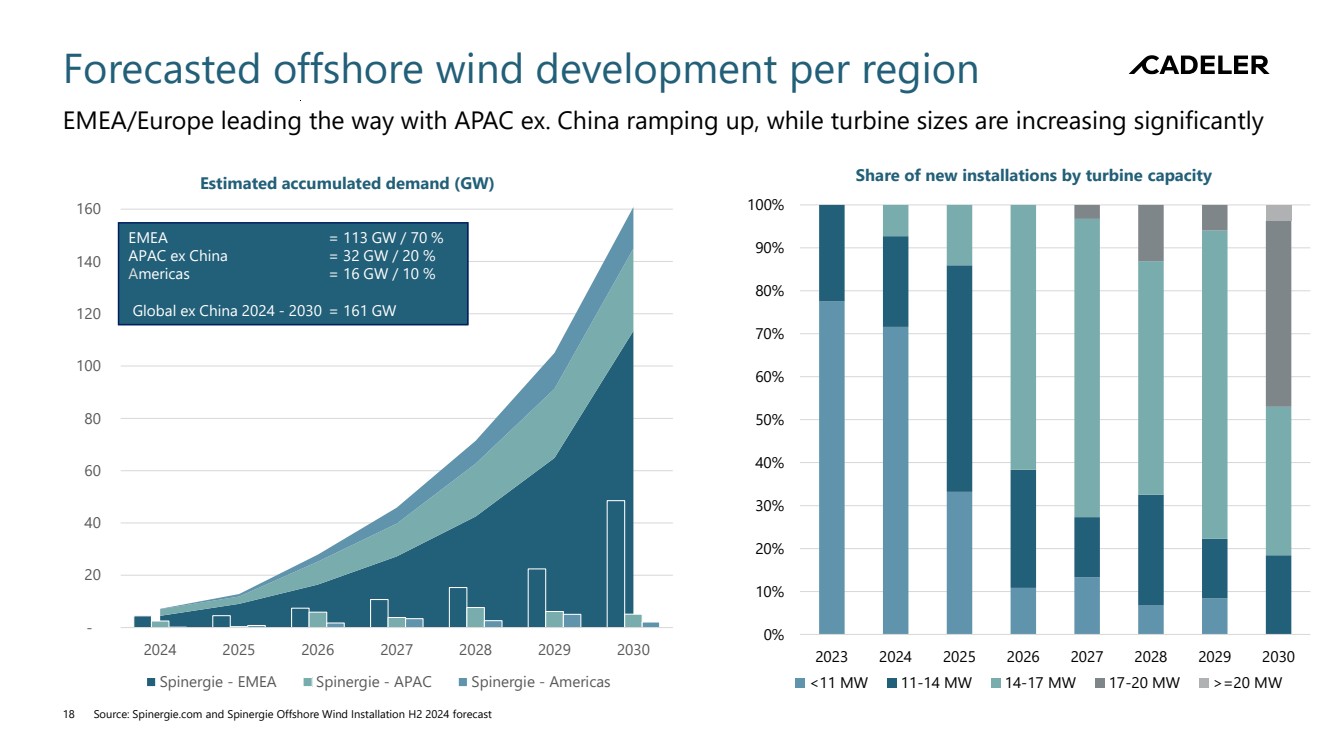Click the Spinergie - APAC legend swatch

click(306, 683)
